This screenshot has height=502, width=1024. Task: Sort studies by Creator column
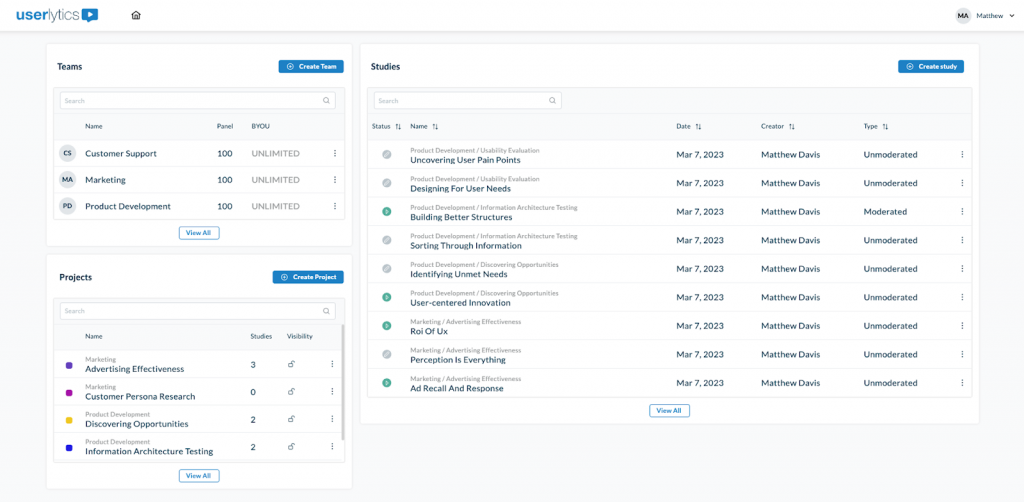click(x=791, y=127)
